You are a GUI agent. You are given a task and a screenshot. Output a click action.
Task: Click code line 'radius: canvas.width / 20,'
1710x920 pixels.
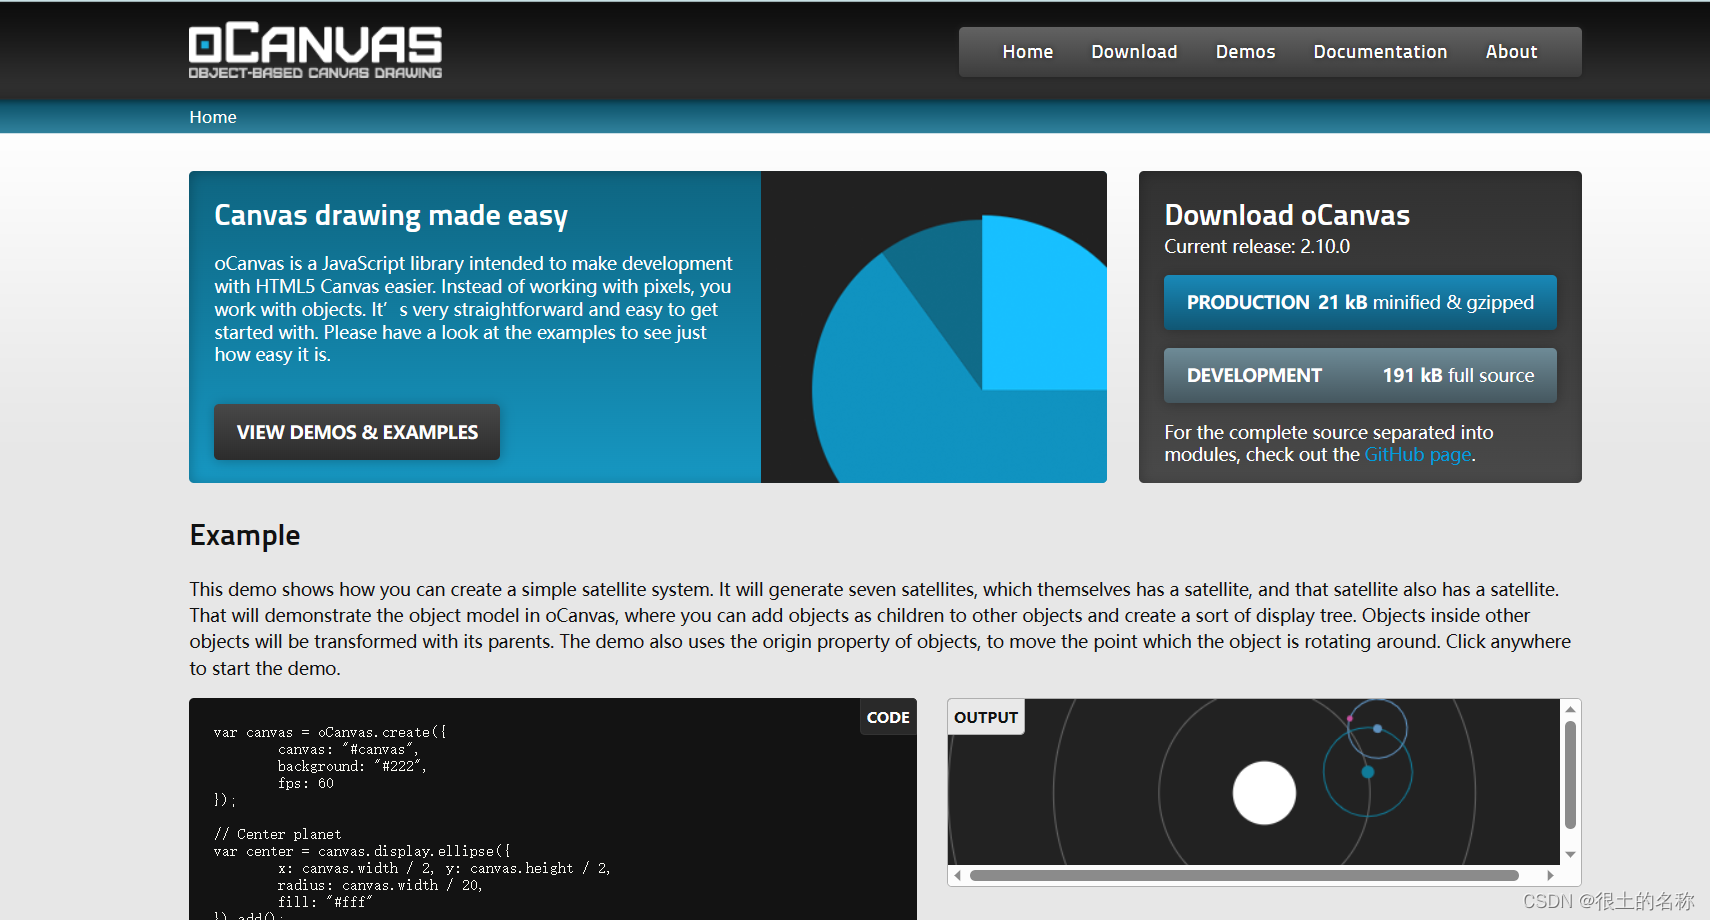[380, 885]
